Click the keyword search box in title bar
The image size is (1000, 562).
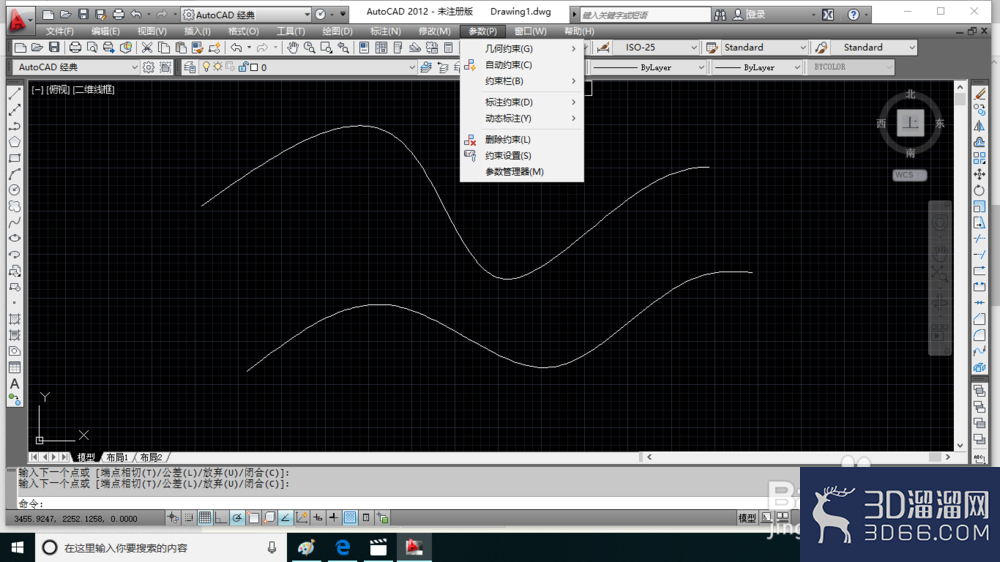point(644,15)
